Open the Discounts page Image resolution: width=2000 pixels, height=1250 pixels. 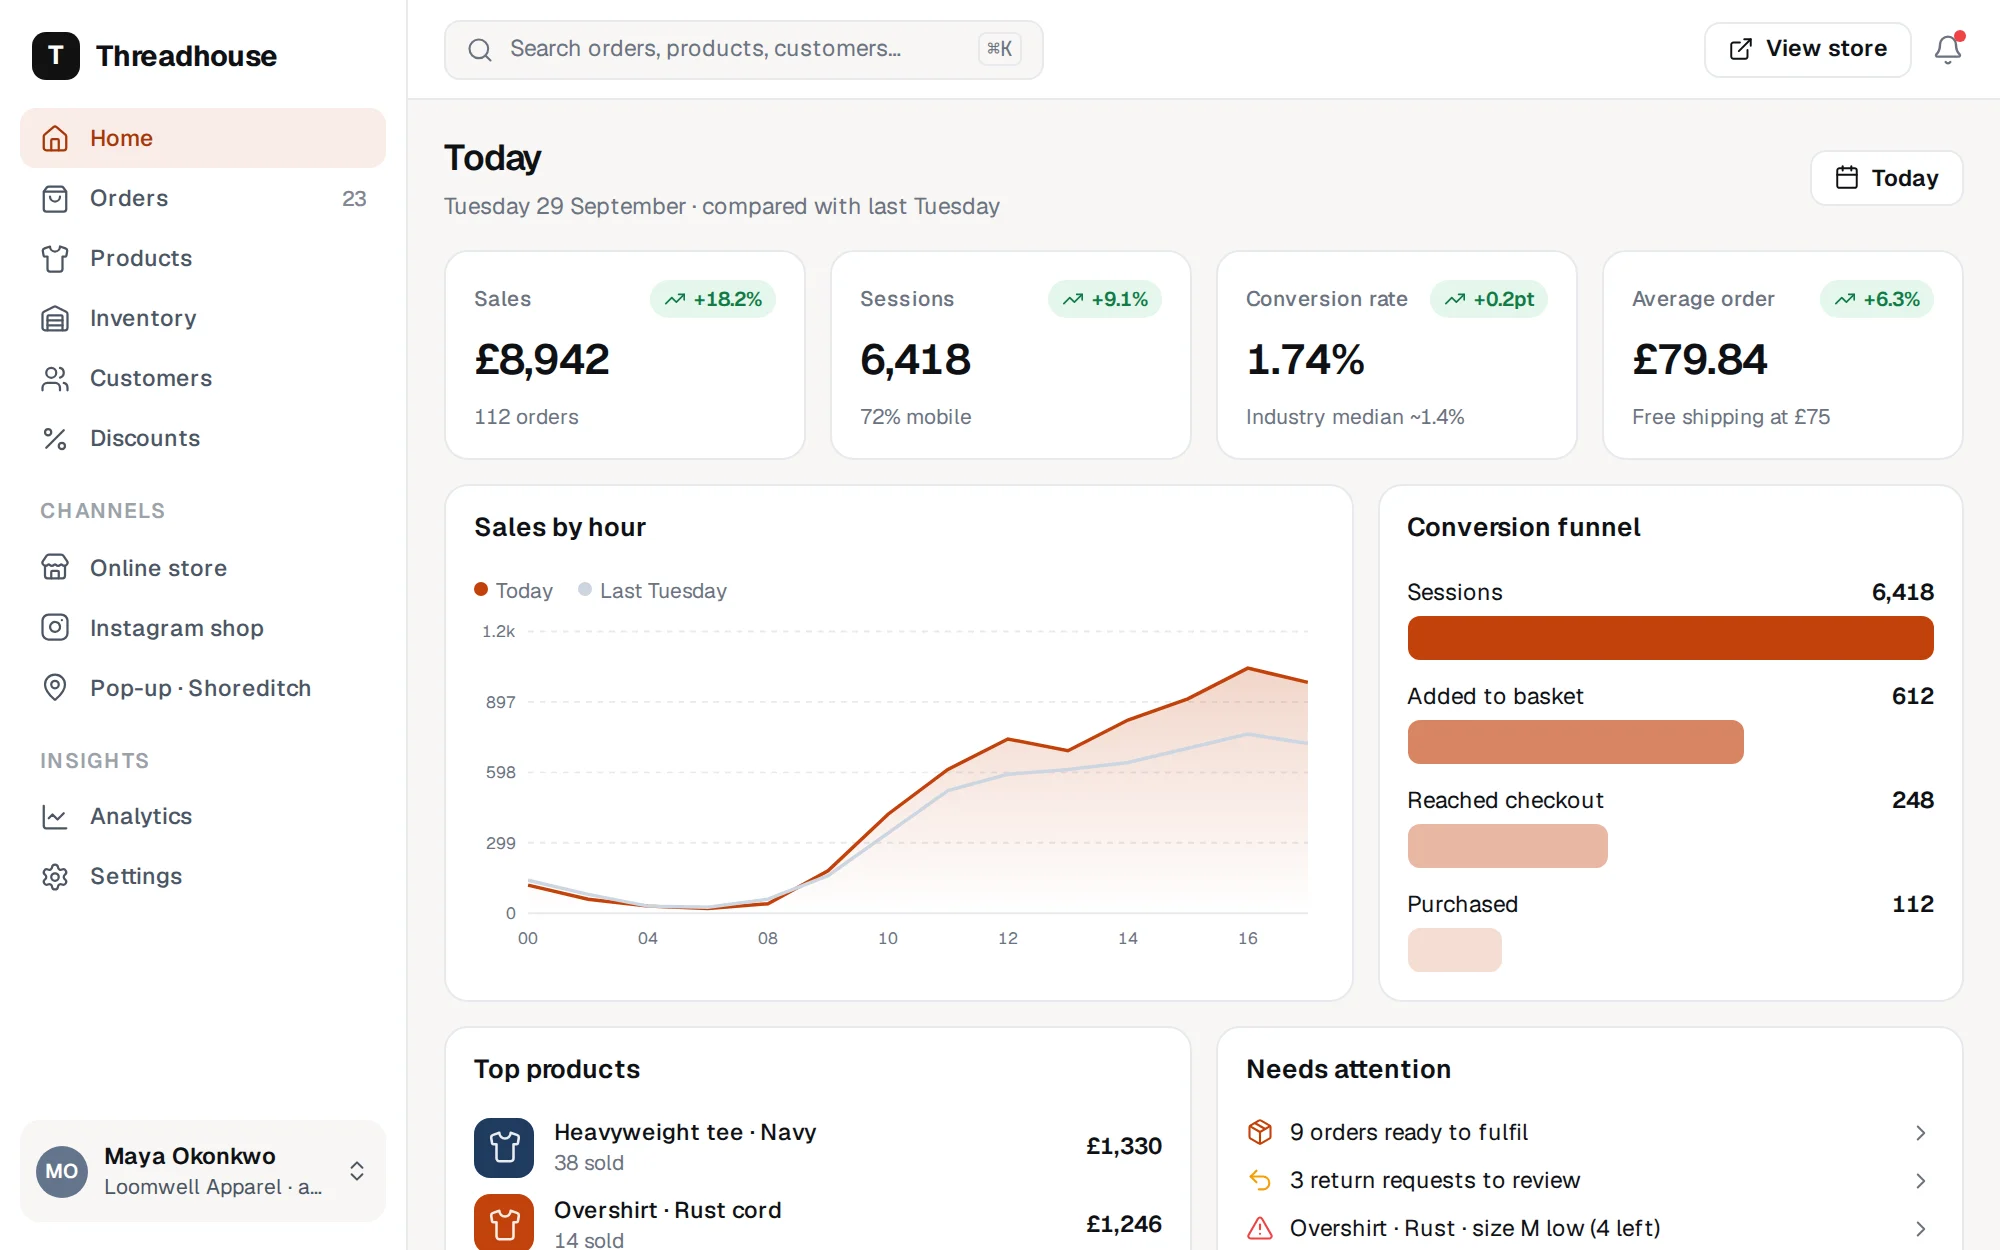(x=203, y=438)
